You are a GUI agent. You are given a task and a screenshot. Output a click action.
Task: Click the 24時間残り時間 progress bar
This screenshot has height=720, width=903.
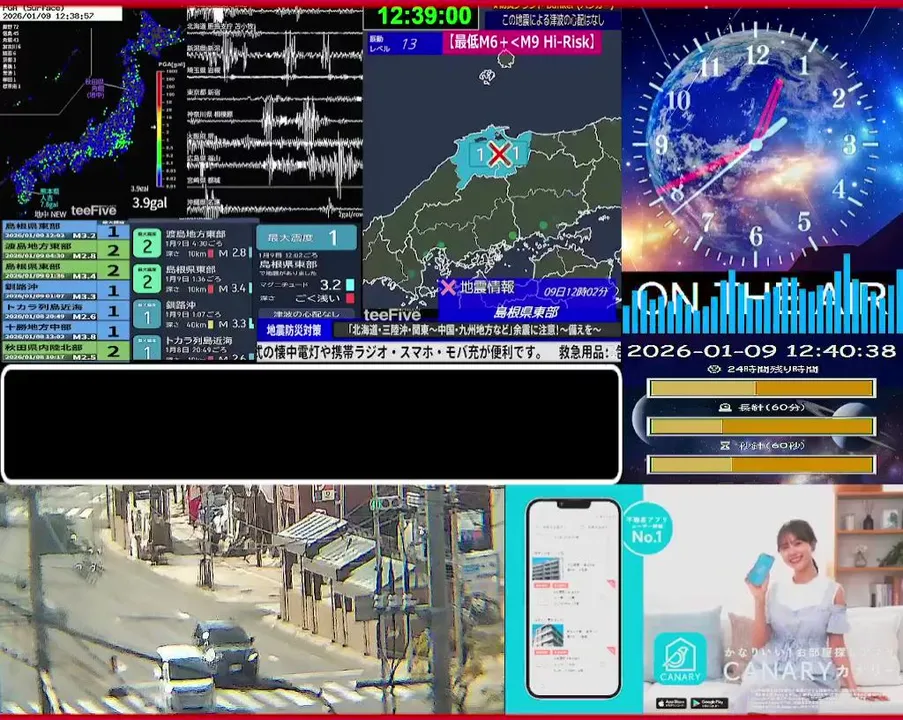(x=761, y=388)
